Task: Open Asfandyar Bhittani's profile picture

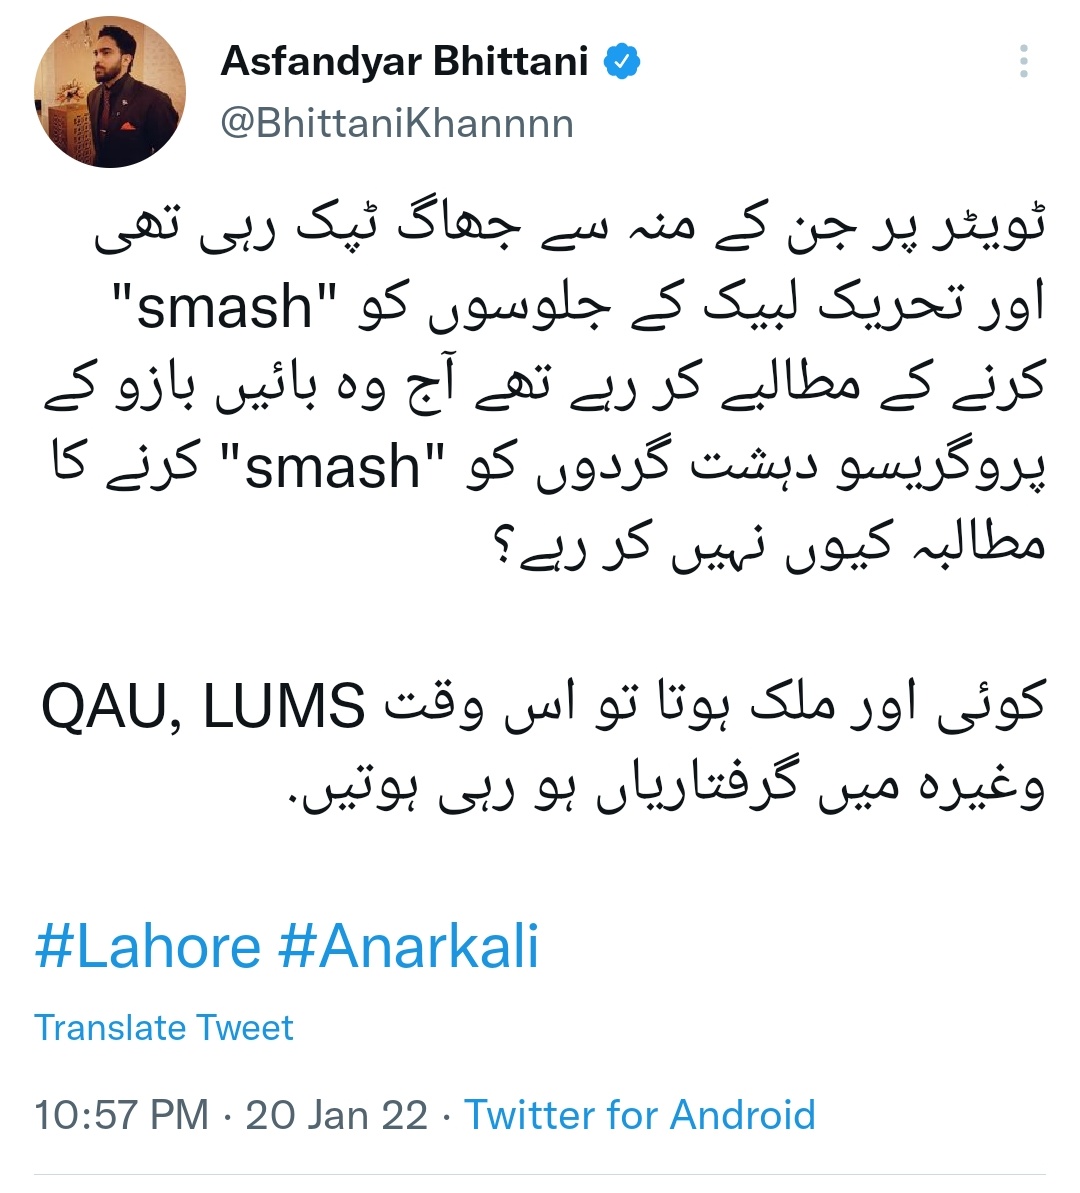Action: pyautogui.click(x=110, y=92)
